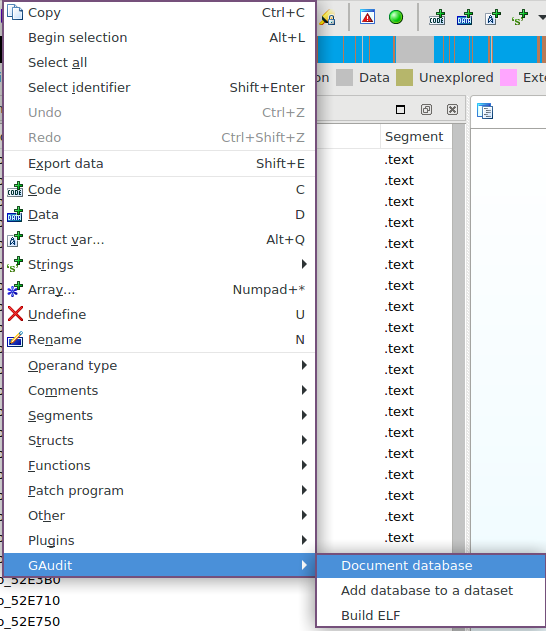Close the panel with X icon
546x631 pixels.
pyautogui.click(x=452, y=109)
